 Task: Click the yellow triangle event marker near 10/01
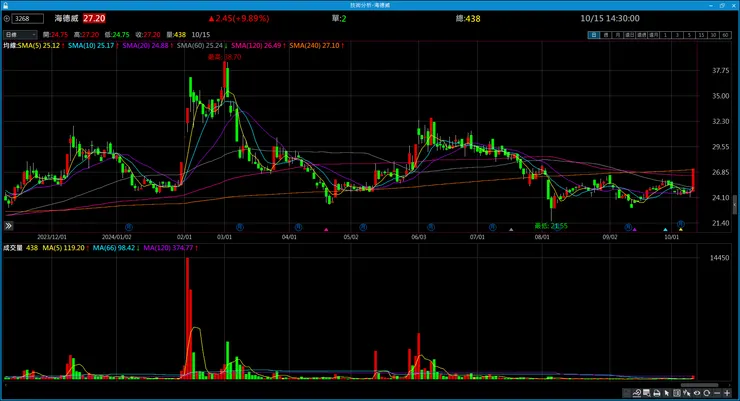(681, 230)
